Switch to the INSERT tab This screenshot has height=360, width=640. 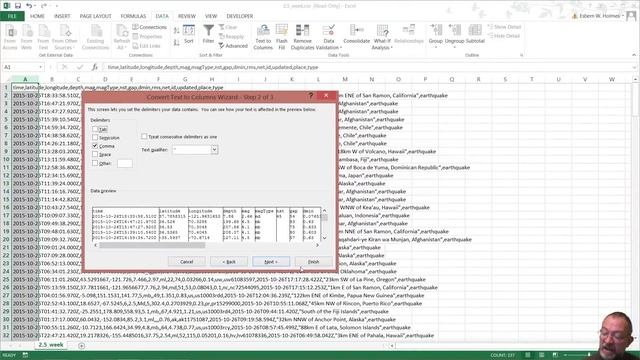pyautogui.click(x=62, y=16)
